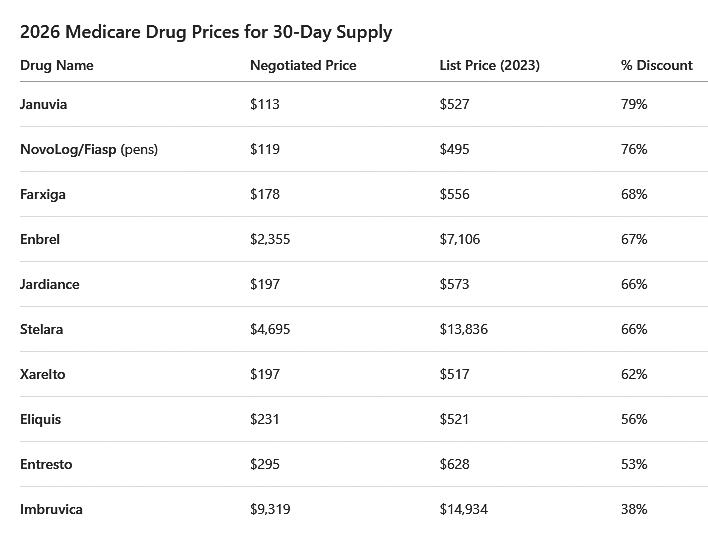The image size is (708, 538).
Task: Select the Entresto drug name
Action: click(46, 464)
